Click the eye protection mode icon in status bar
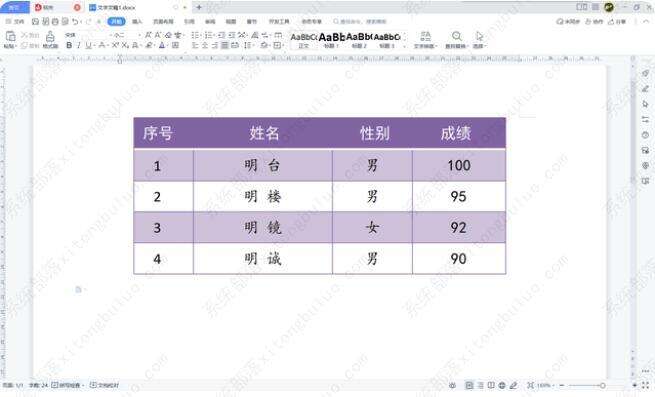Screen dimensions: 655x397 click(x=452, y=385)
